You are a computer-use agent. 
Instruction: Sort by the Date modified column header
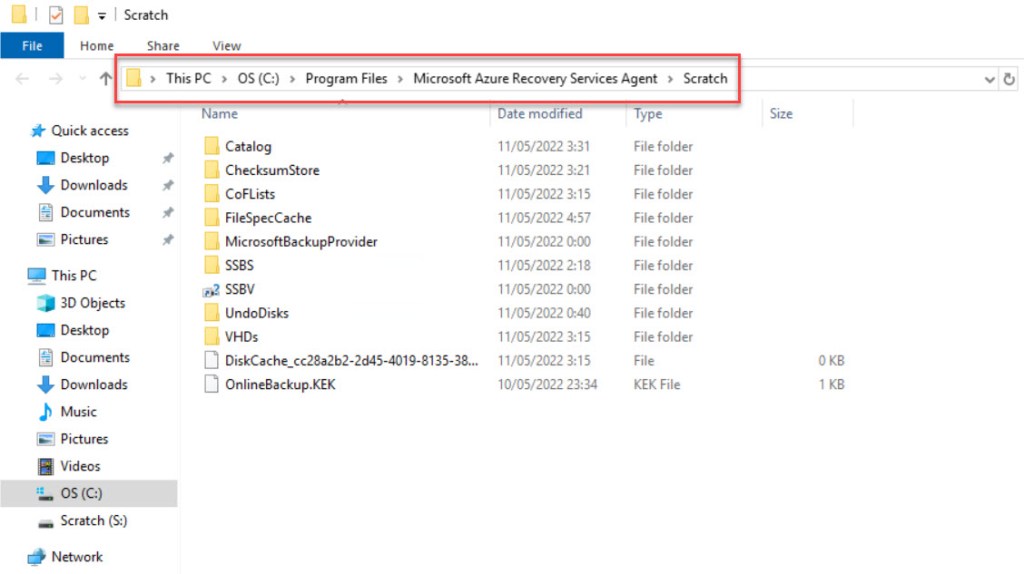tap(540, 114)
